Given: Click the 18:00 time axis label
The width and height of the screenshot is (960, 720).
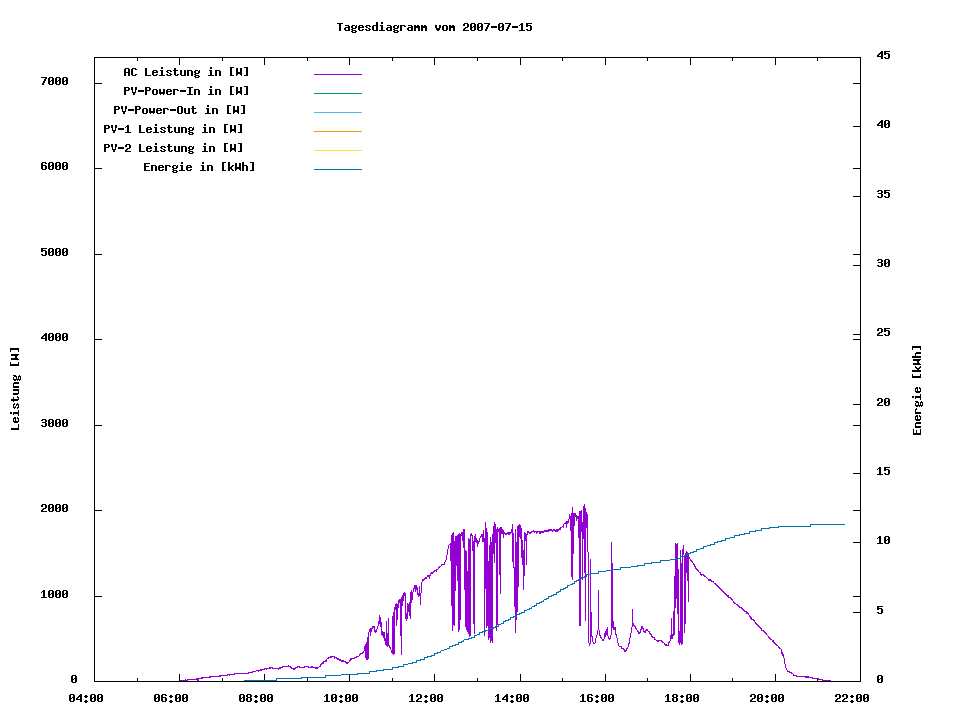Looking at the screenshot, I should pyautogui.click(x=682, y=699).
